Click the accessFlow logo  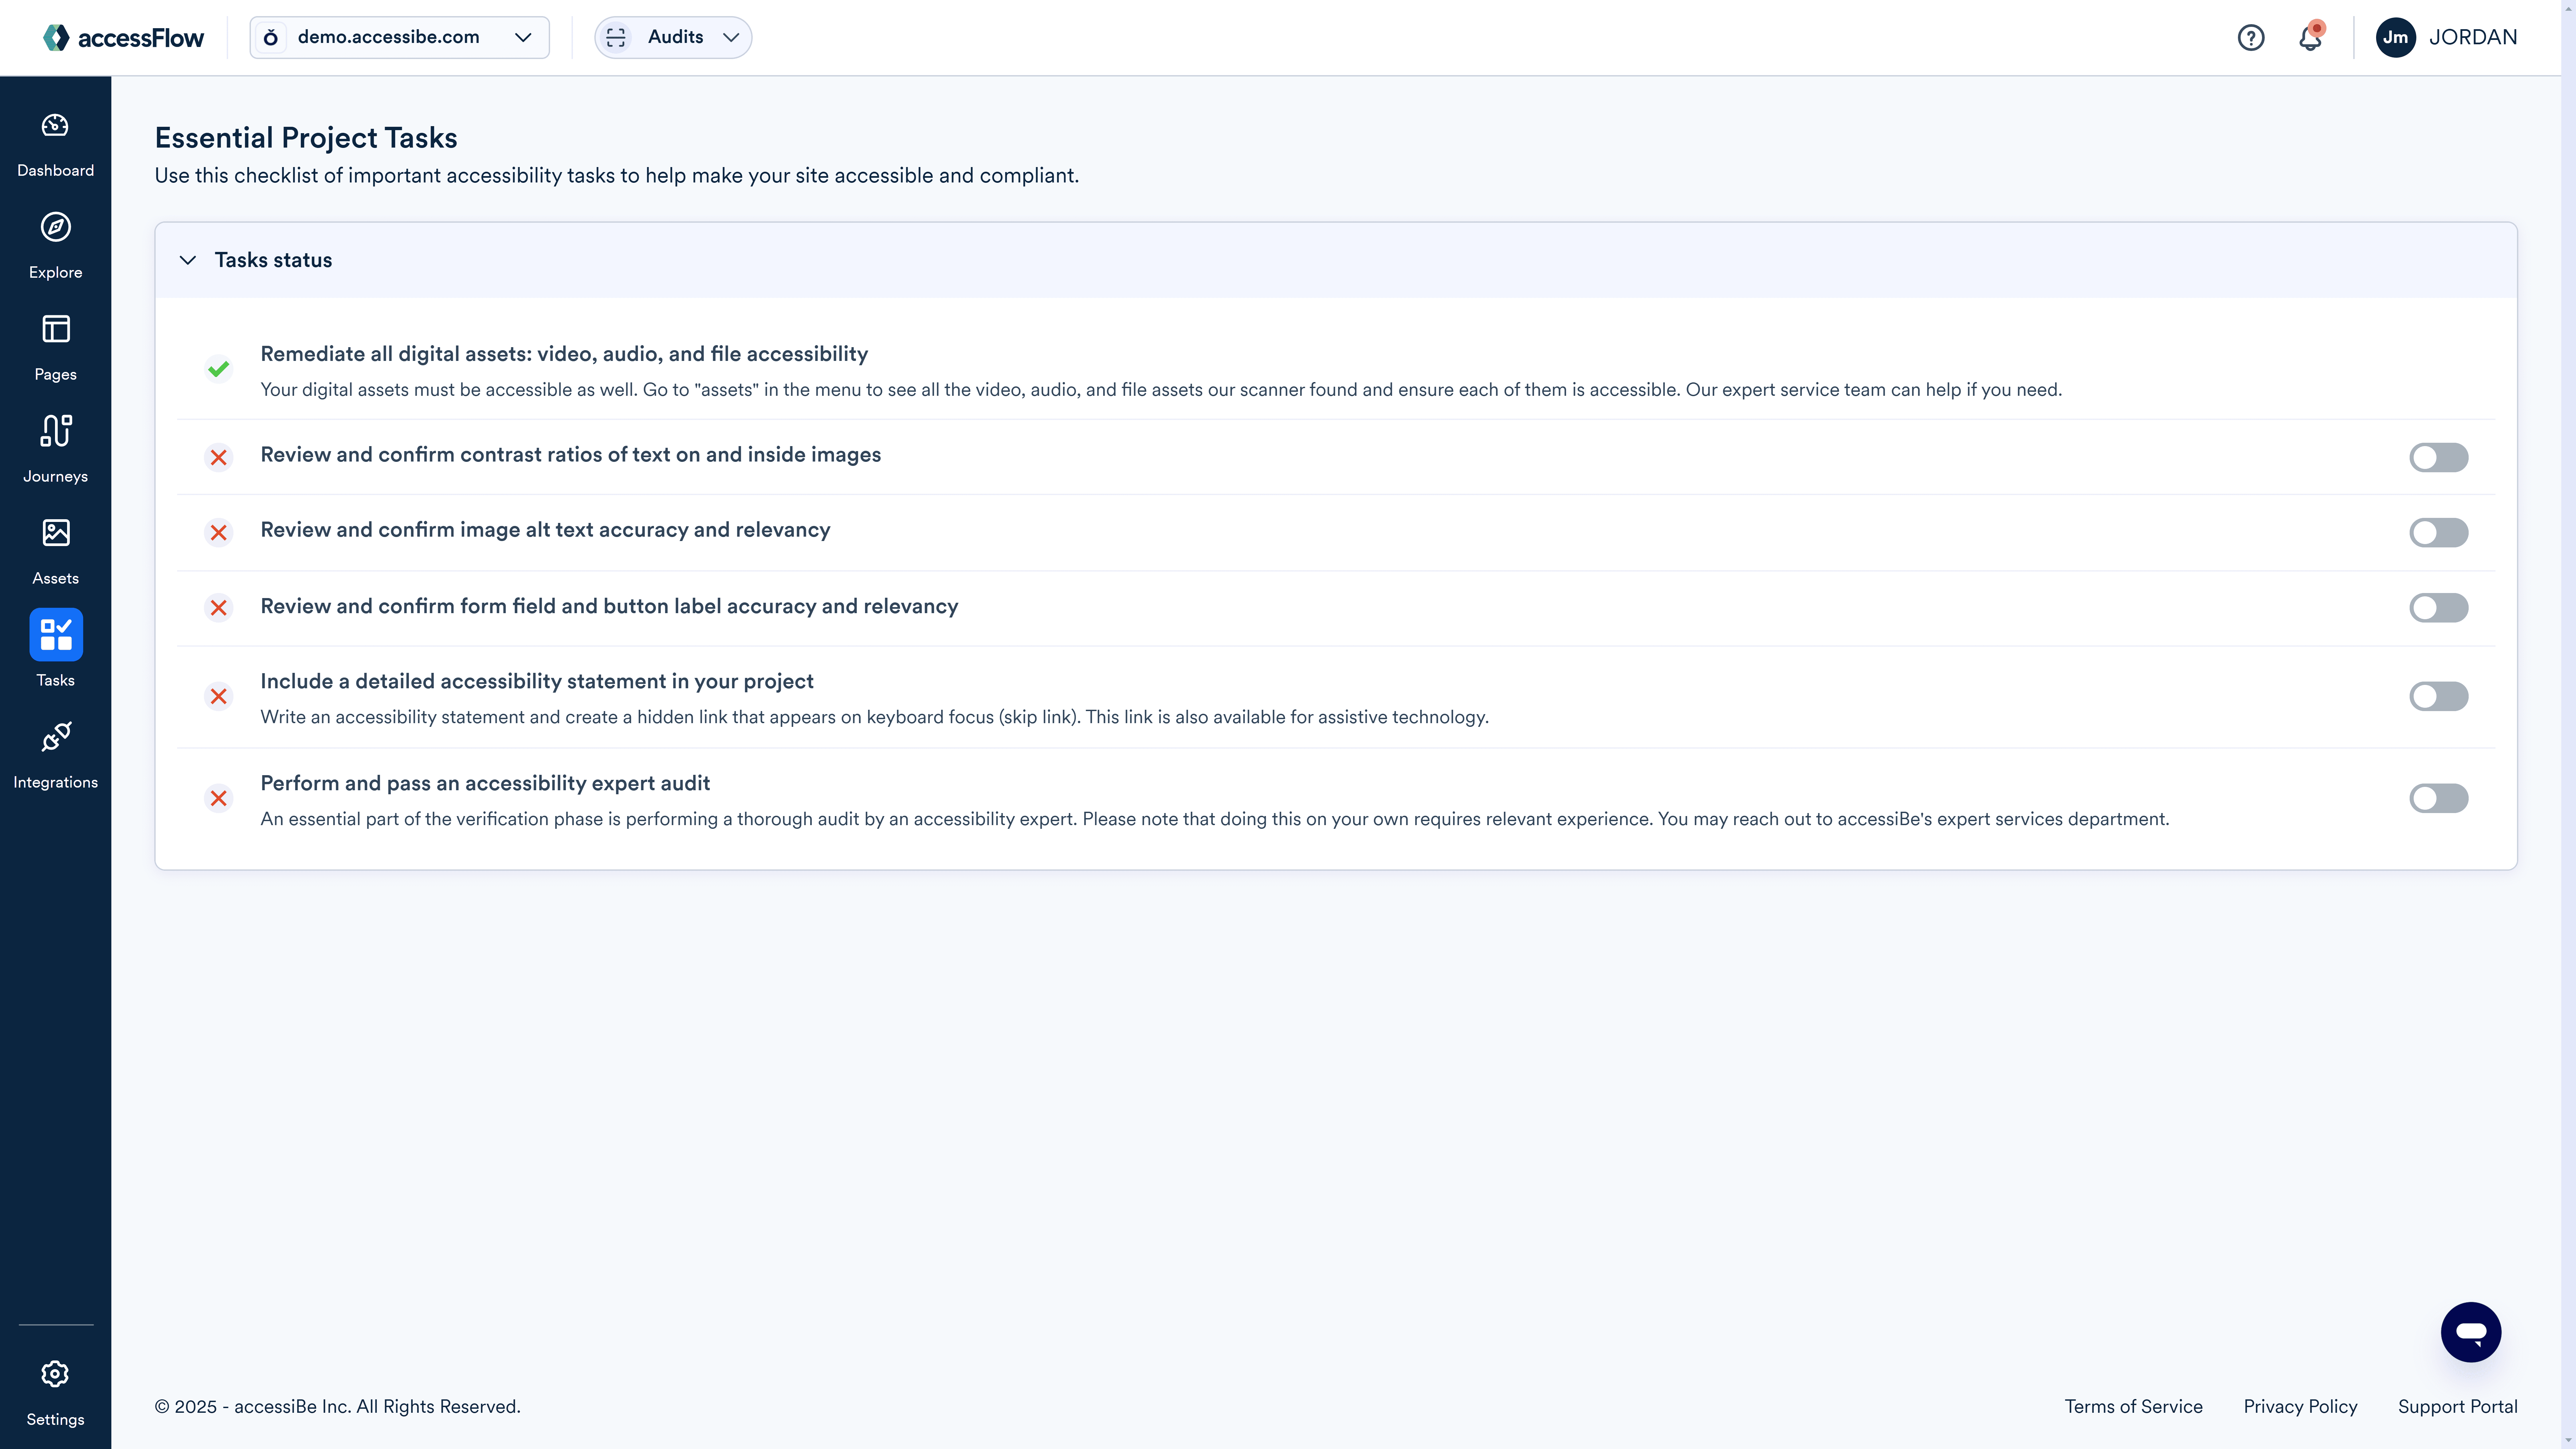(124, 38)
